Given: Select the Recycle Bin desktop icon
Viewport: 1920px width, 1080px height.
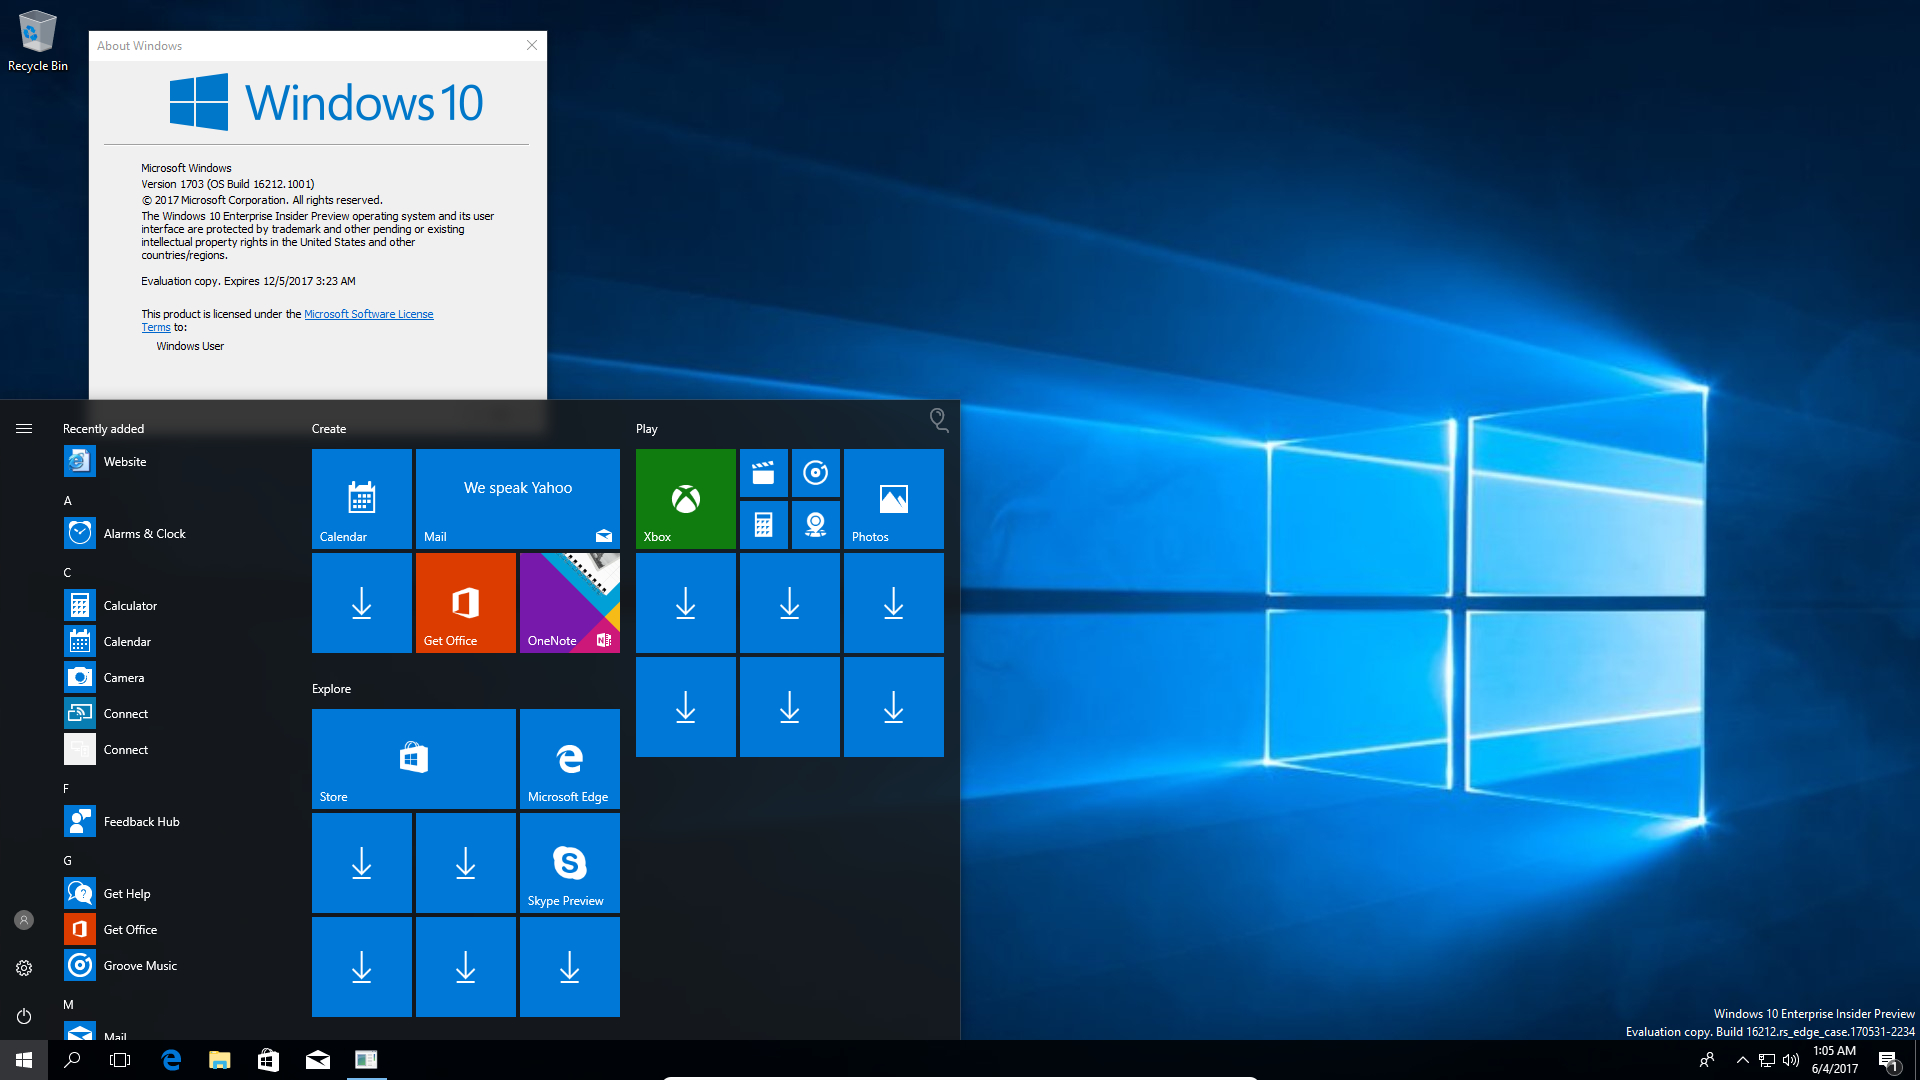Looking at the screenshot, I should 38,40.
